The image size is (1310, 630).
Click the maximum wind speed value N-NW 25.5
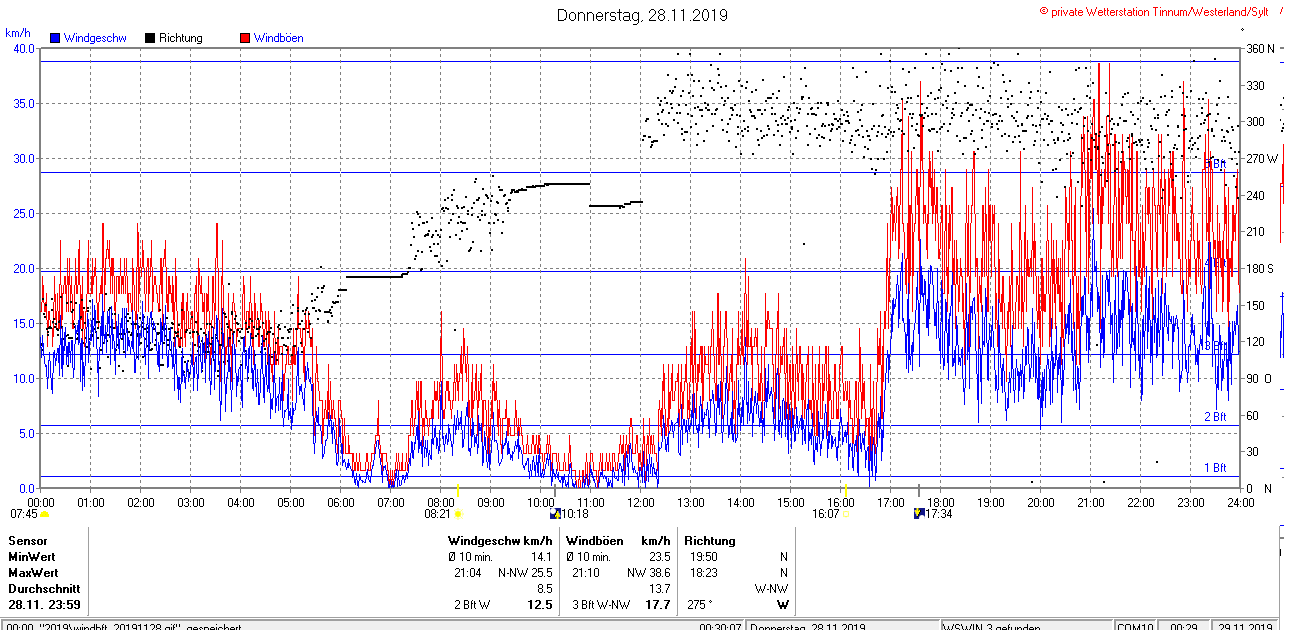click(x=526, y=573)
